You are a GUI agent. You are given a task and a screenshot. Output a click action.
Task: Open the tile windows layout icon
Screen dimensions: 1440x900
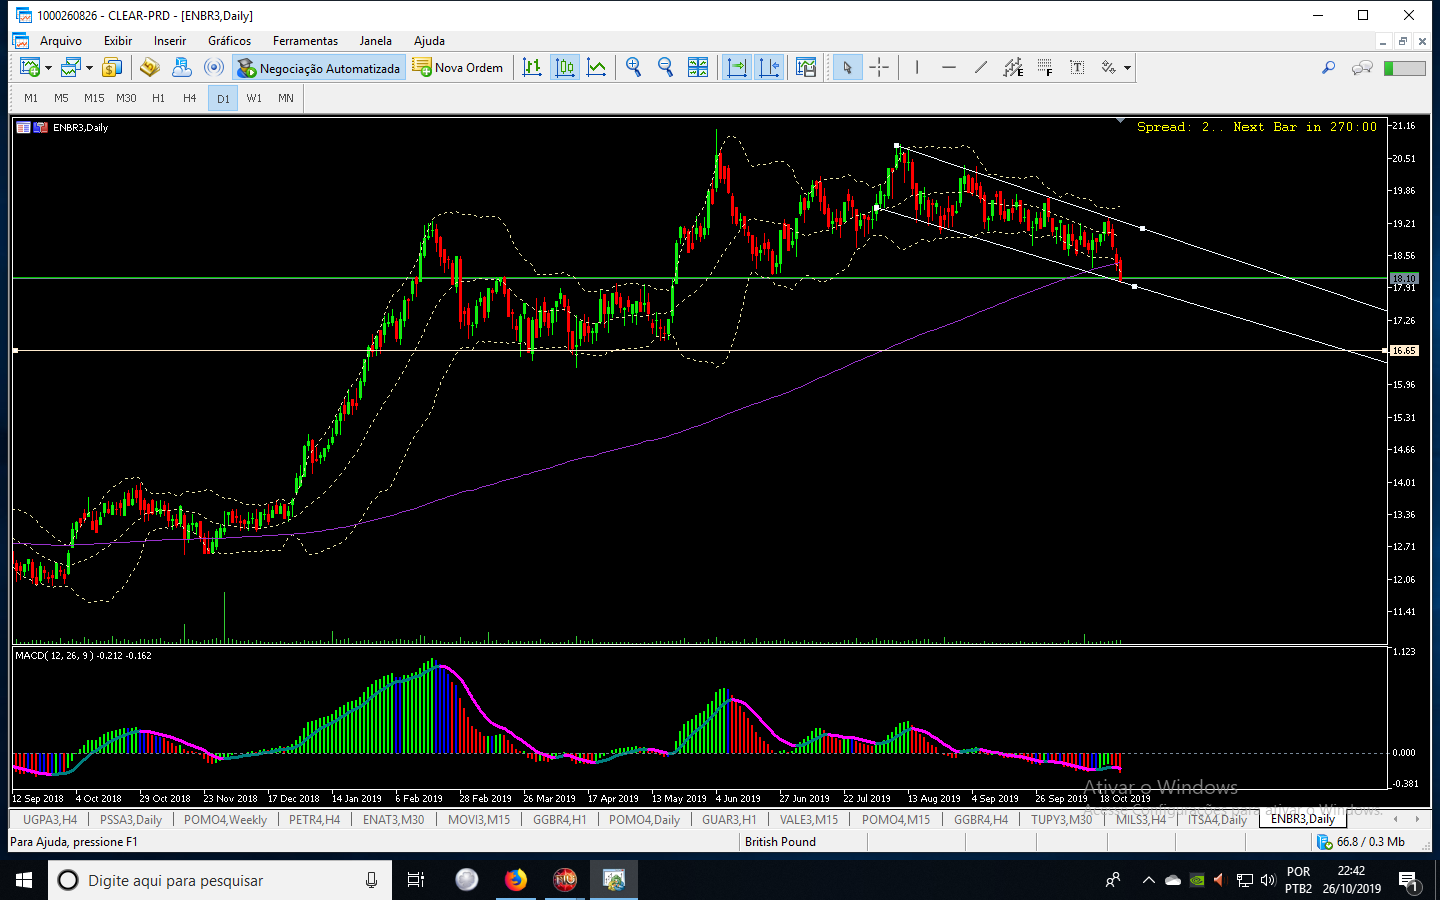pos(698,67)
